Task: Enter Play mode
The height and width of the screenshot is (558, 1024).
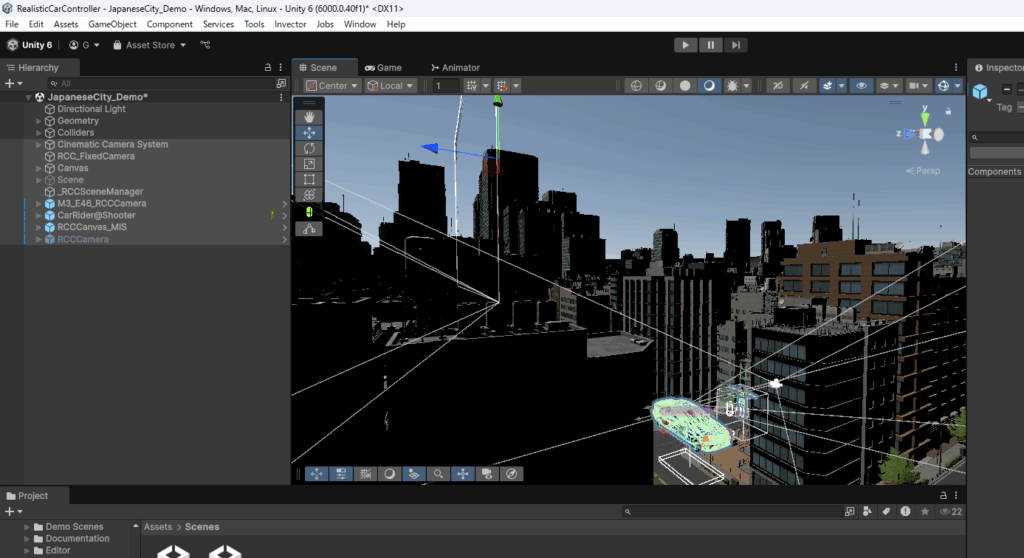Action: click(x=685, y=45)
